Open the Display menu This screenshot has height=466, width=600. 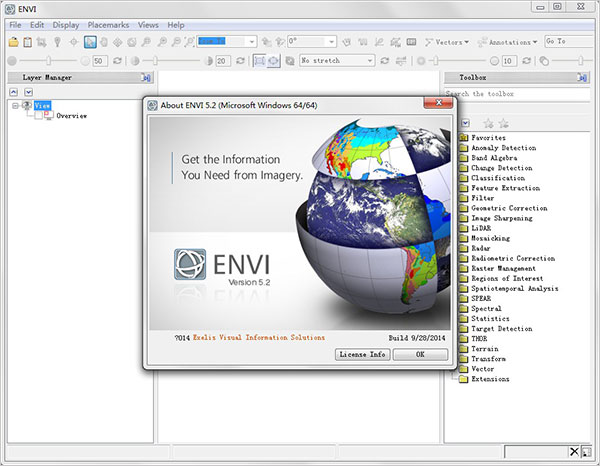pyautogui.click(x=66, y=25)
